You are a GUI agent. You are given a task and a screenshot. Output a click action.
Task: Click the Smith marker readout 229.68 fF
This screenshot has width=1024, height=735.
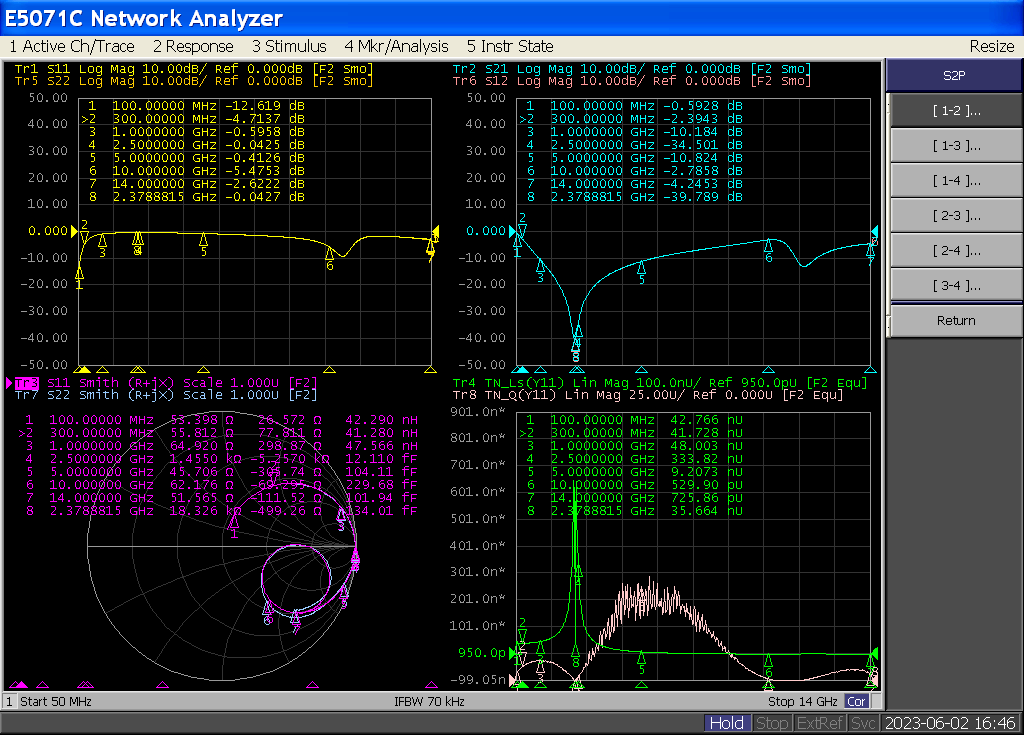coord(381,485)
